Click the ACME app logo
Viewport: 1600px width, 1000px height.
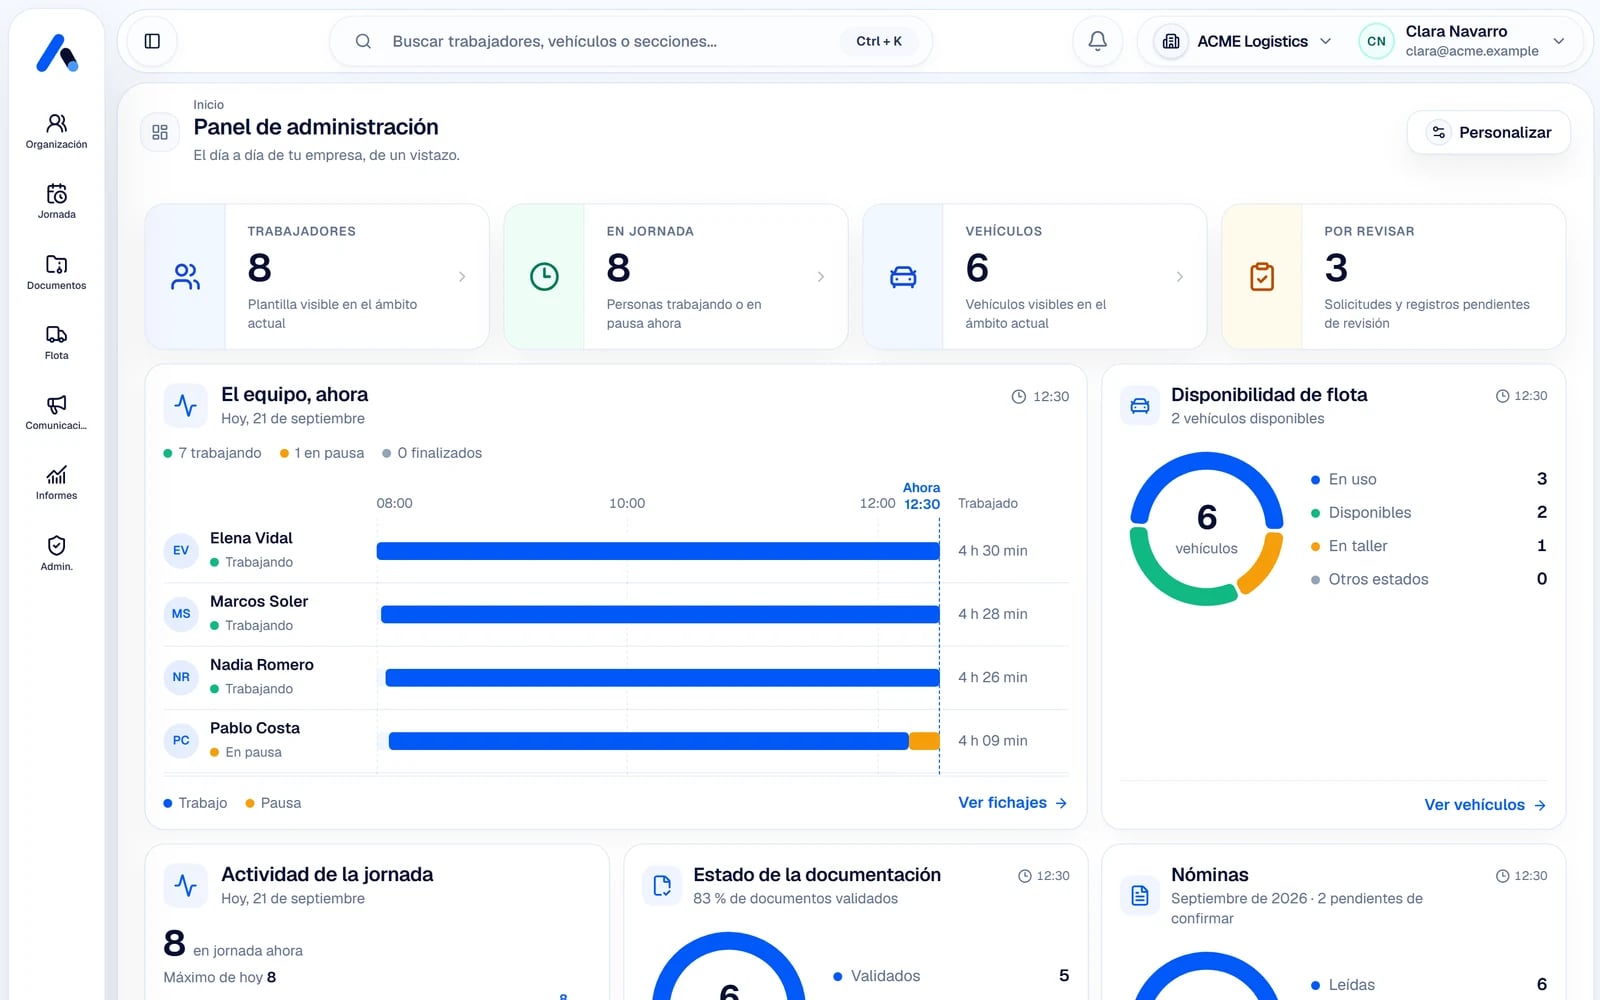(57, 53)
